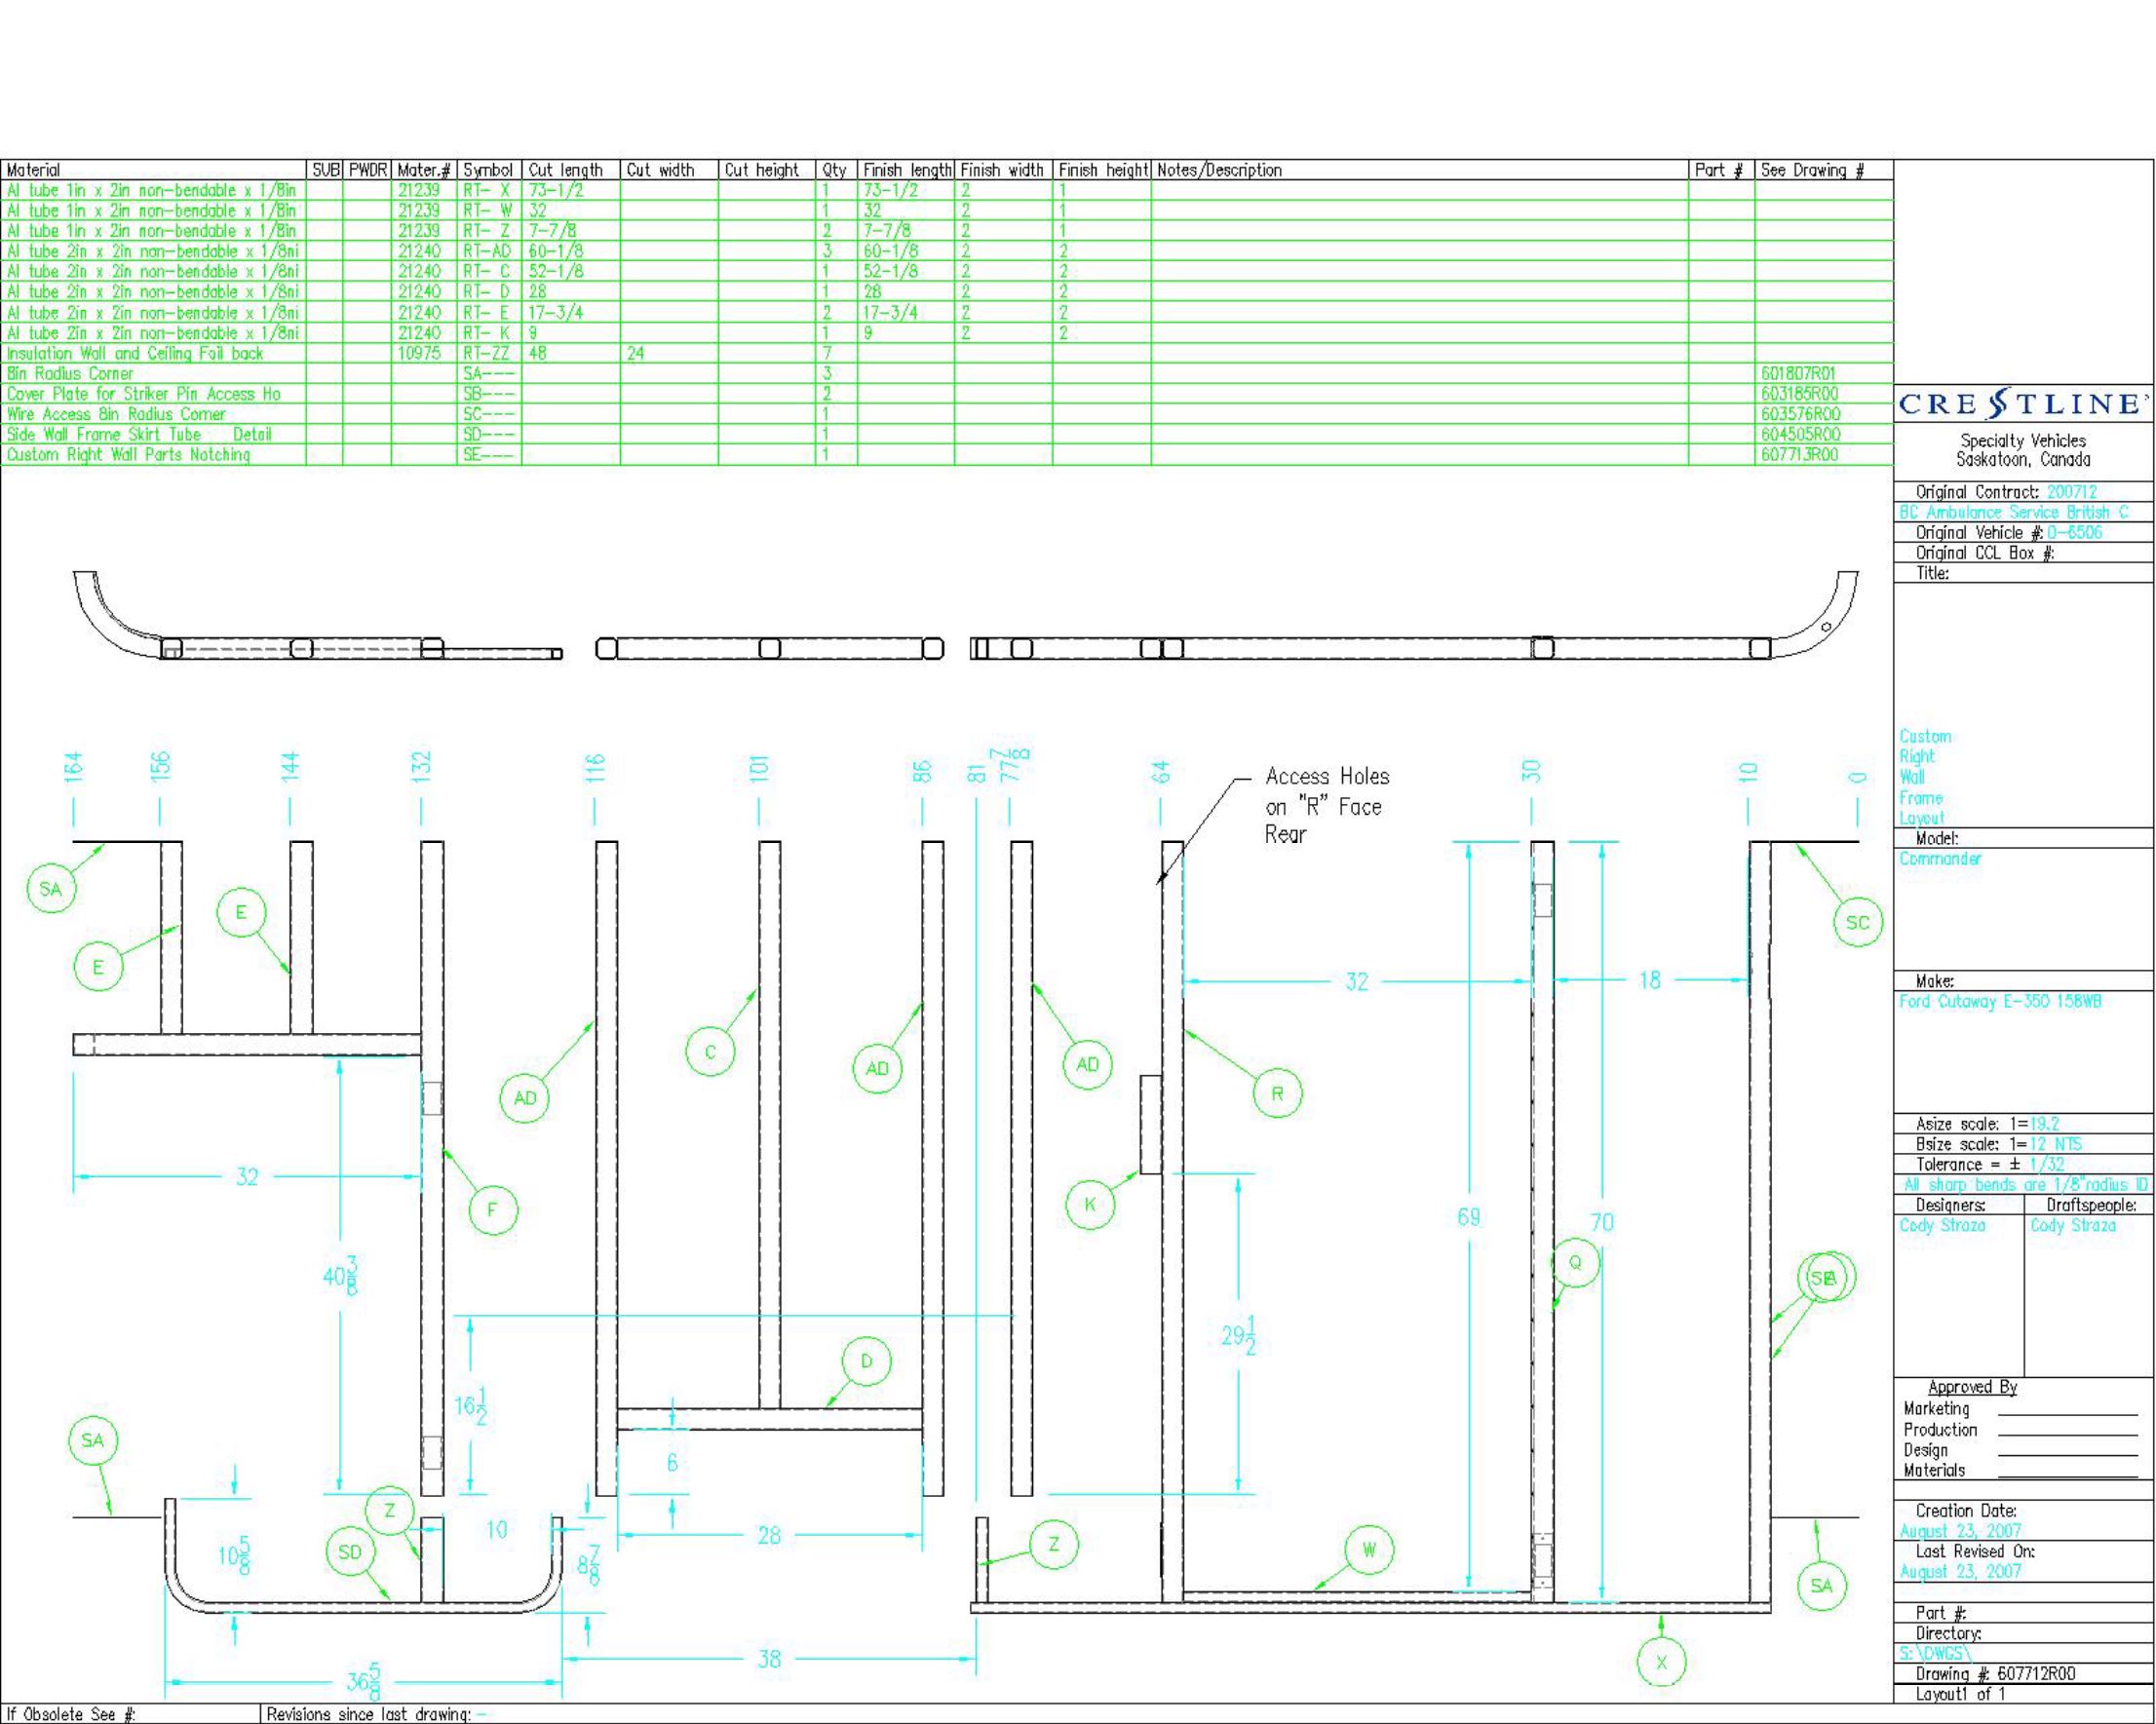Screen dimensions: 2156x1724
Task: Click the 16 1/2 vertical dimension
Action: (471, 1407)
